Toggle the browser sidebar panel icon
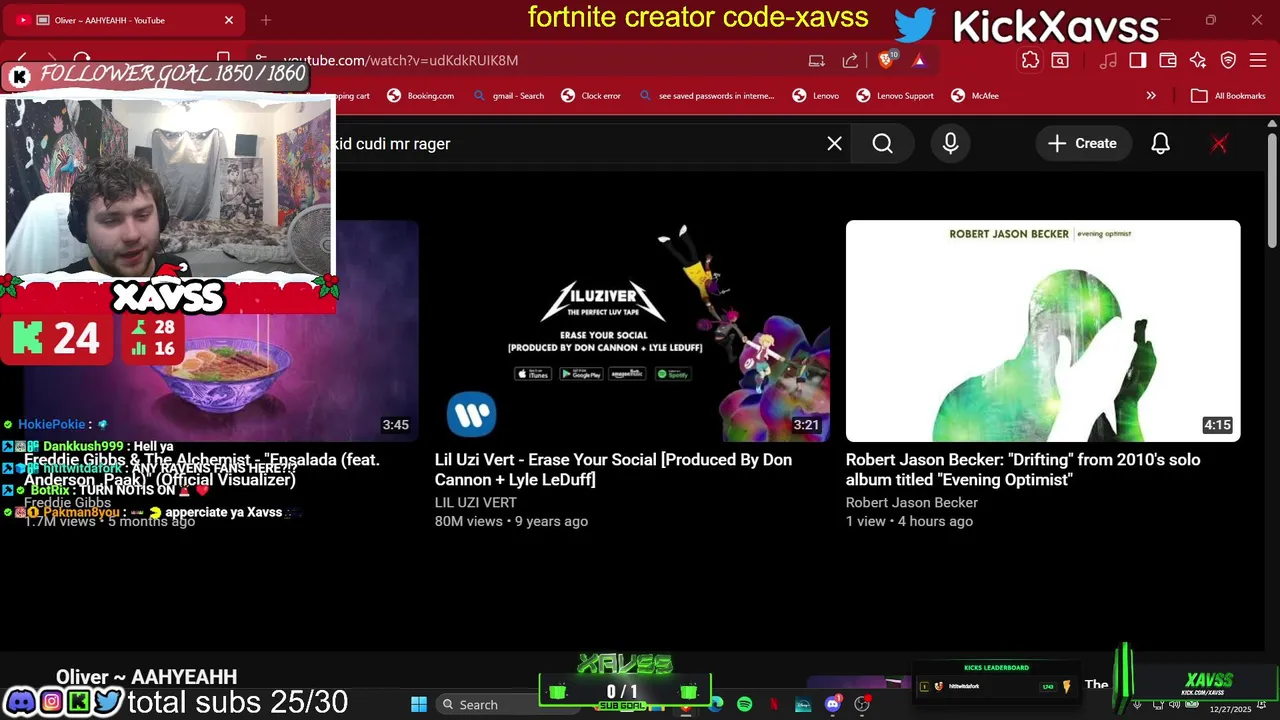Viewport: 1280px width, 720px height. [1138, 60]
